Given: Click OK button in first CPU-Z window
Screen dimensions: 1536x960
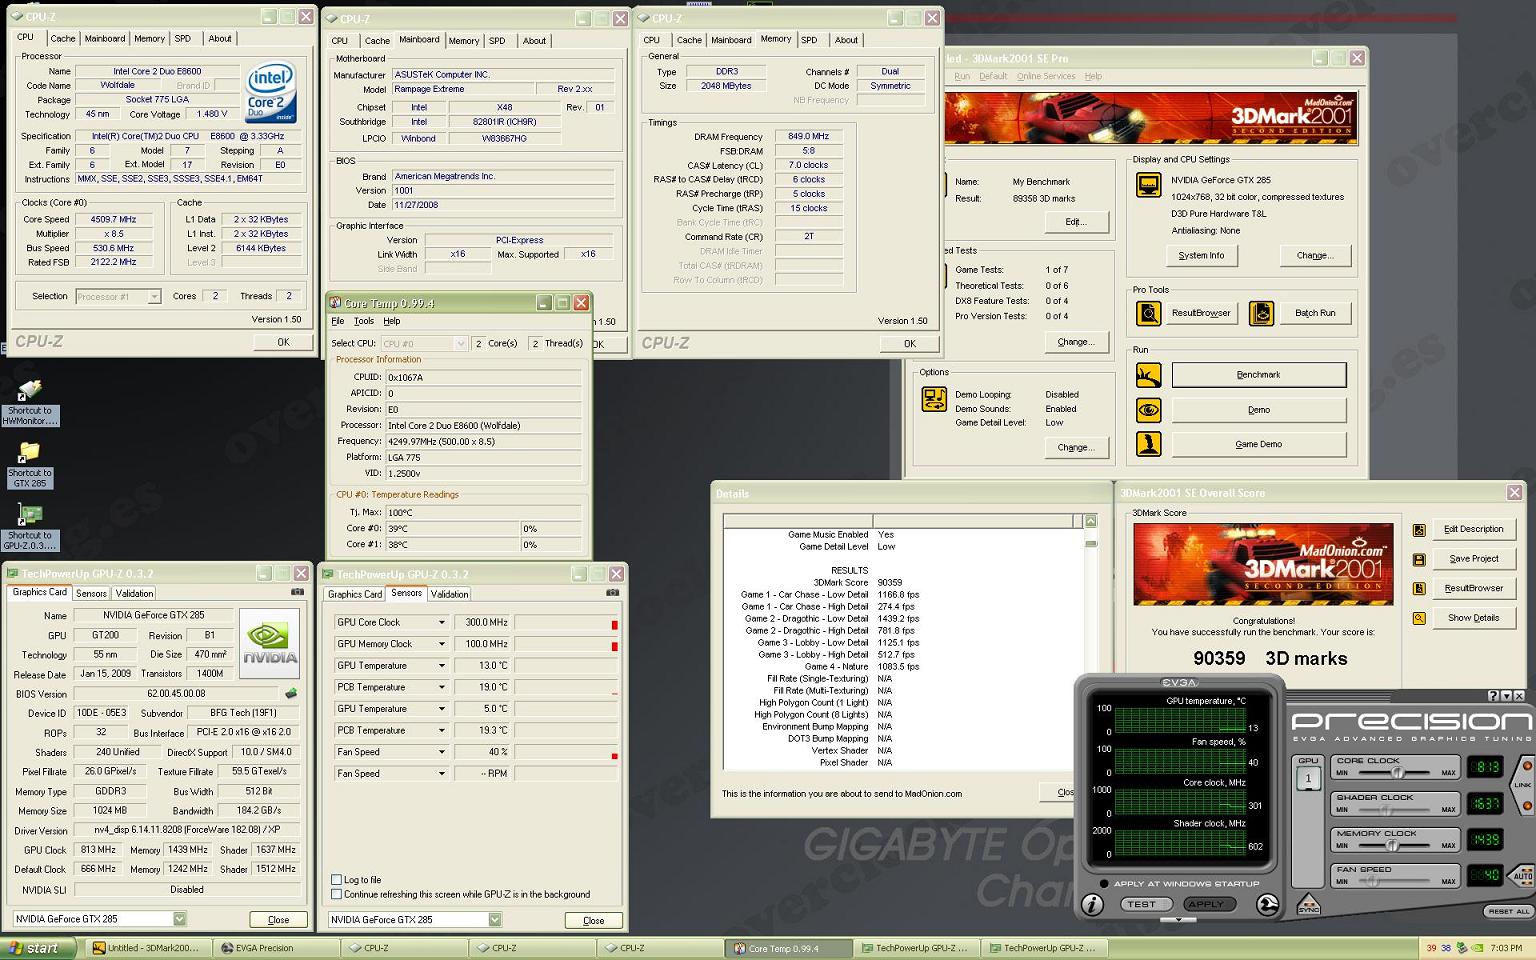Looking at the screenshot, I should tap(284, 342).
